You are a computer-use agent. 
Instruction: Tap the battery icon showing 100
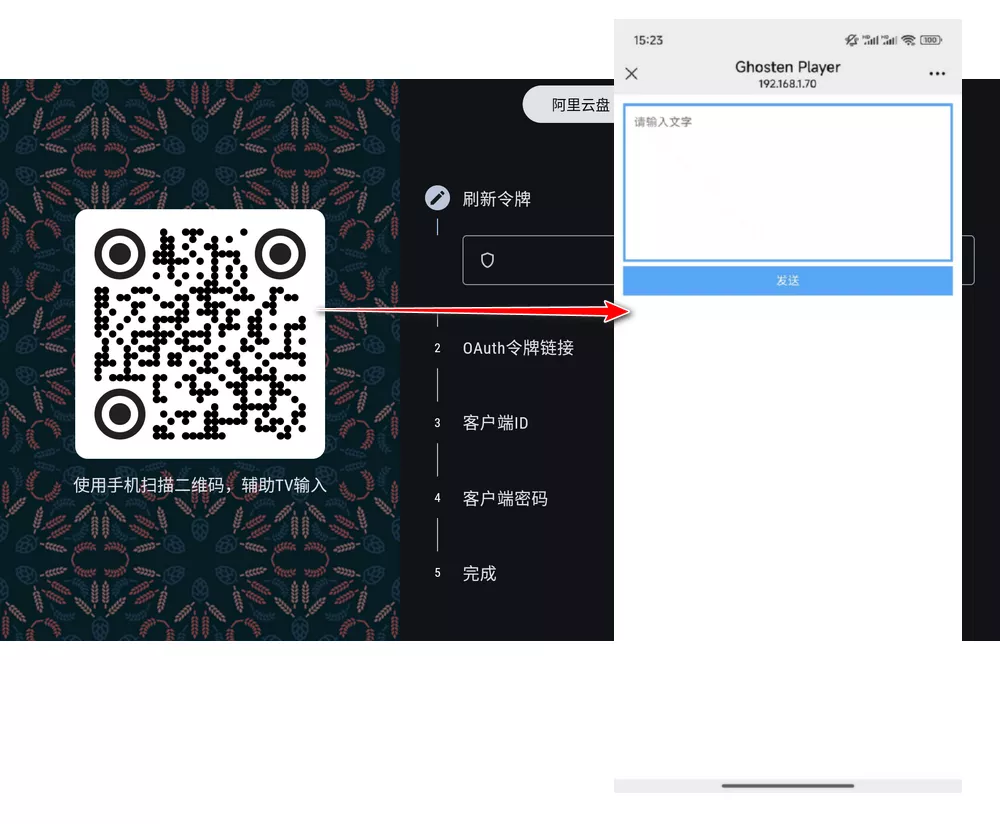930,40
